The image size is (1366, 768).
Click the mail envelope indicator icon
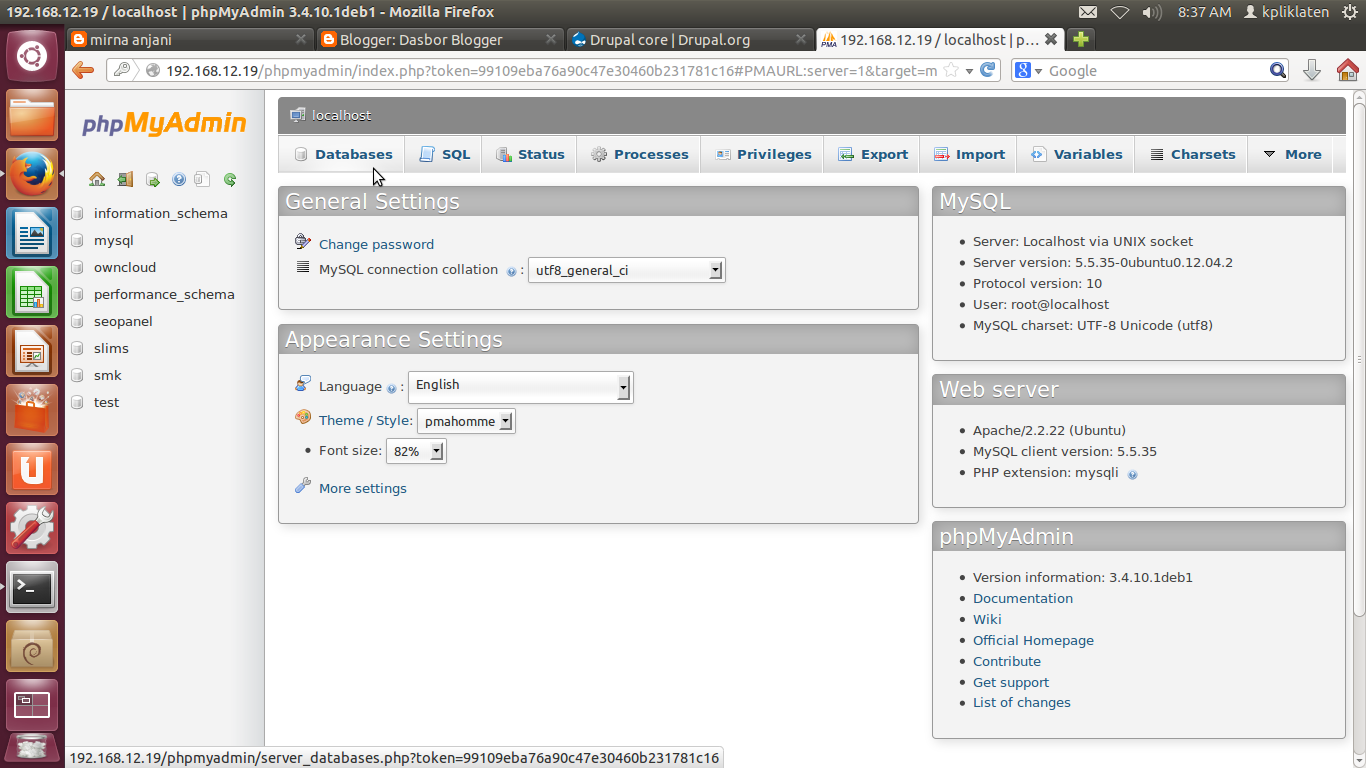click(1088, 12)
